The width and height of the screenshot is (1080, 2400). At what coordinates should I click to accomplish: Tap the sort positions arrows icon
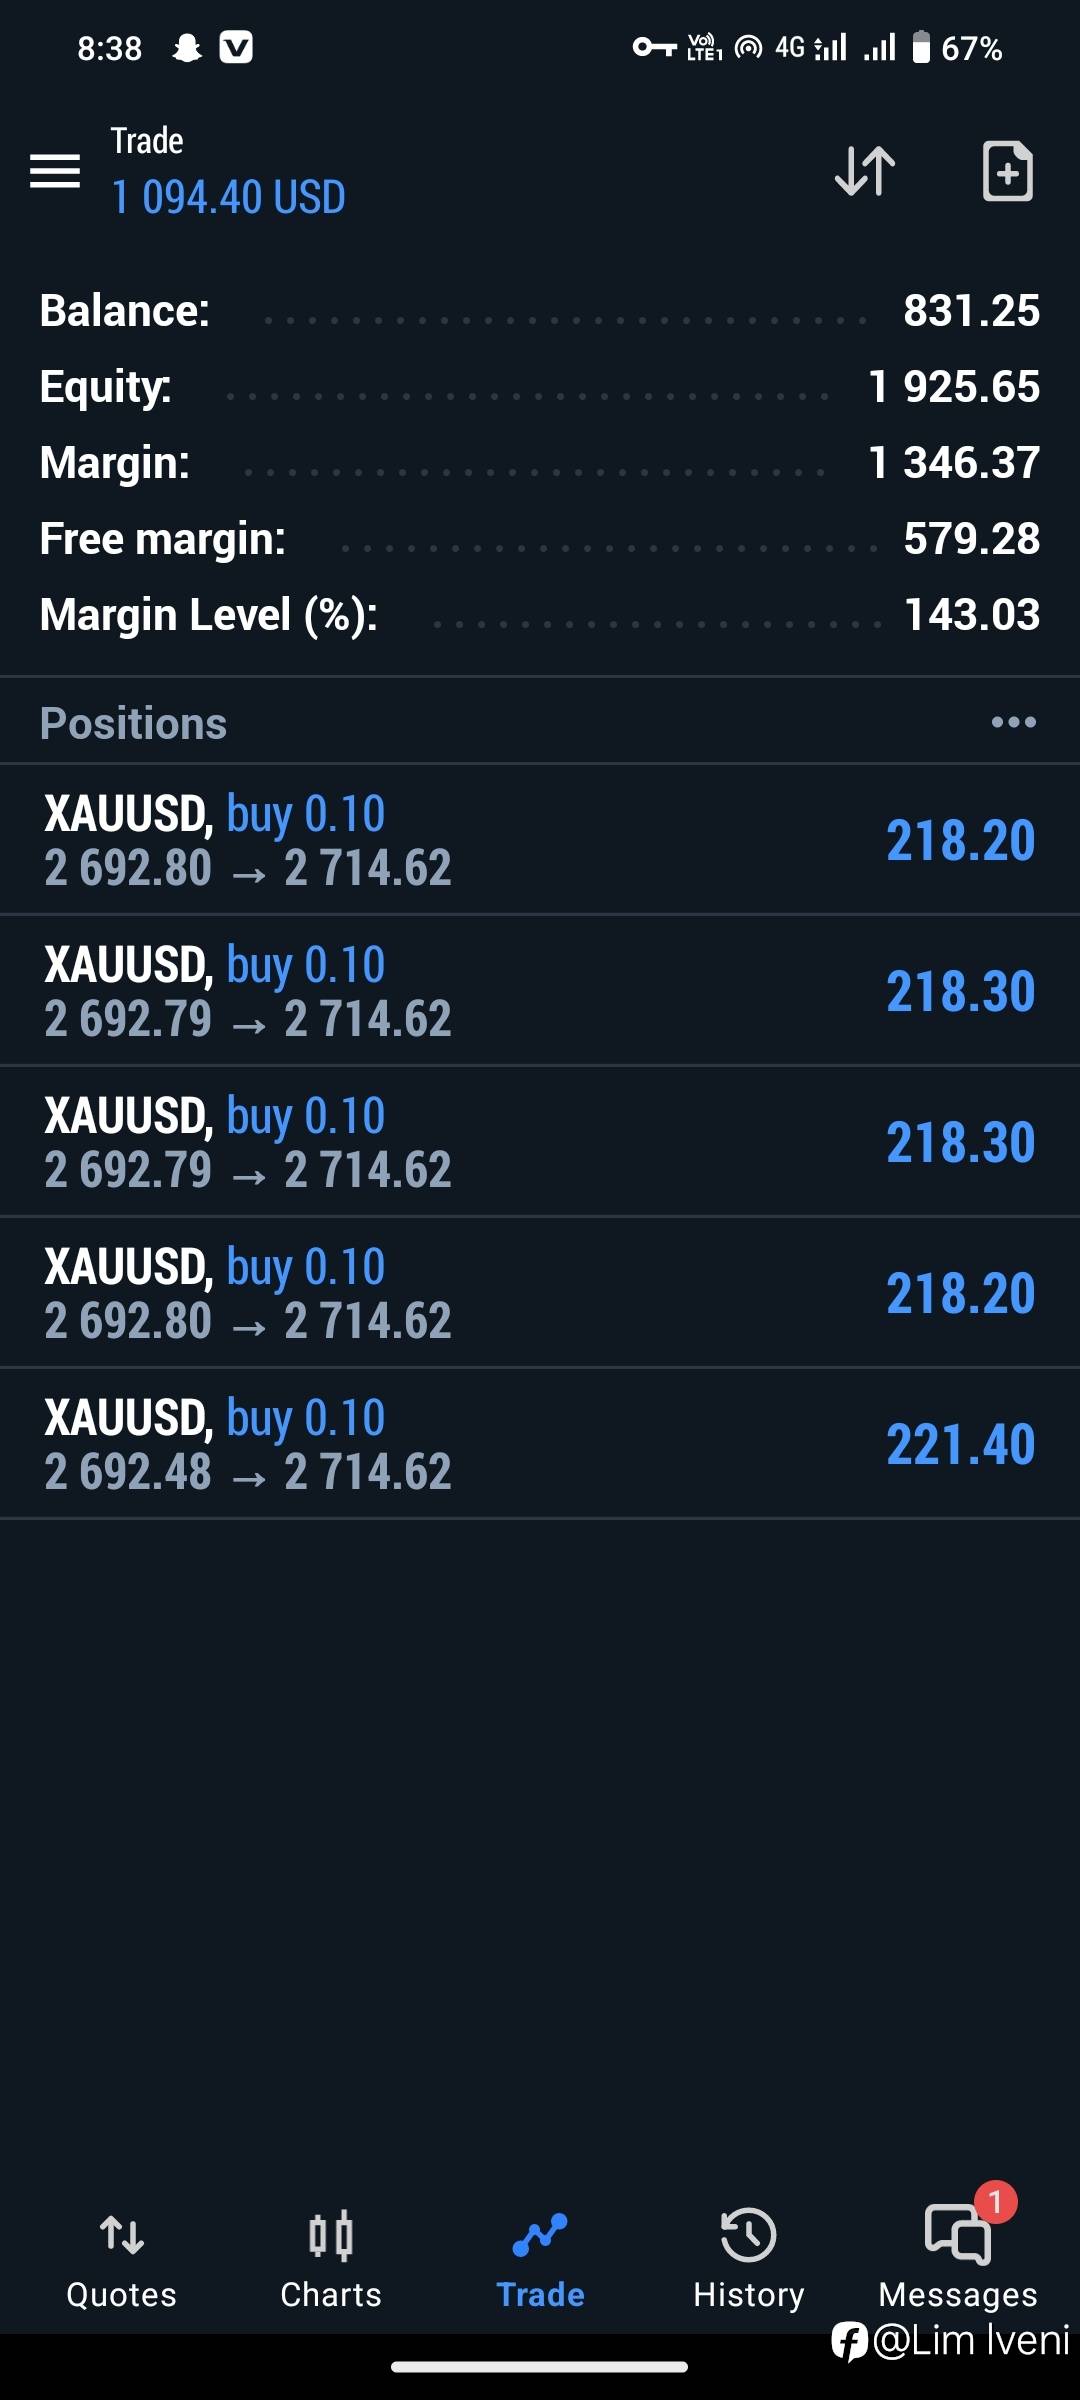click(x=865, y=171)
